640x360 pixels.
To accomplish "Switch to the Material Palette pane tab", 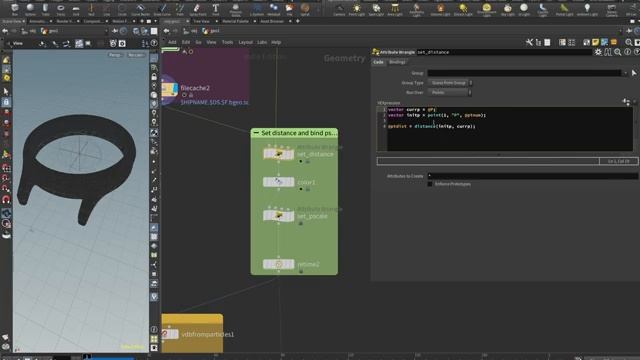I will 236,21.
